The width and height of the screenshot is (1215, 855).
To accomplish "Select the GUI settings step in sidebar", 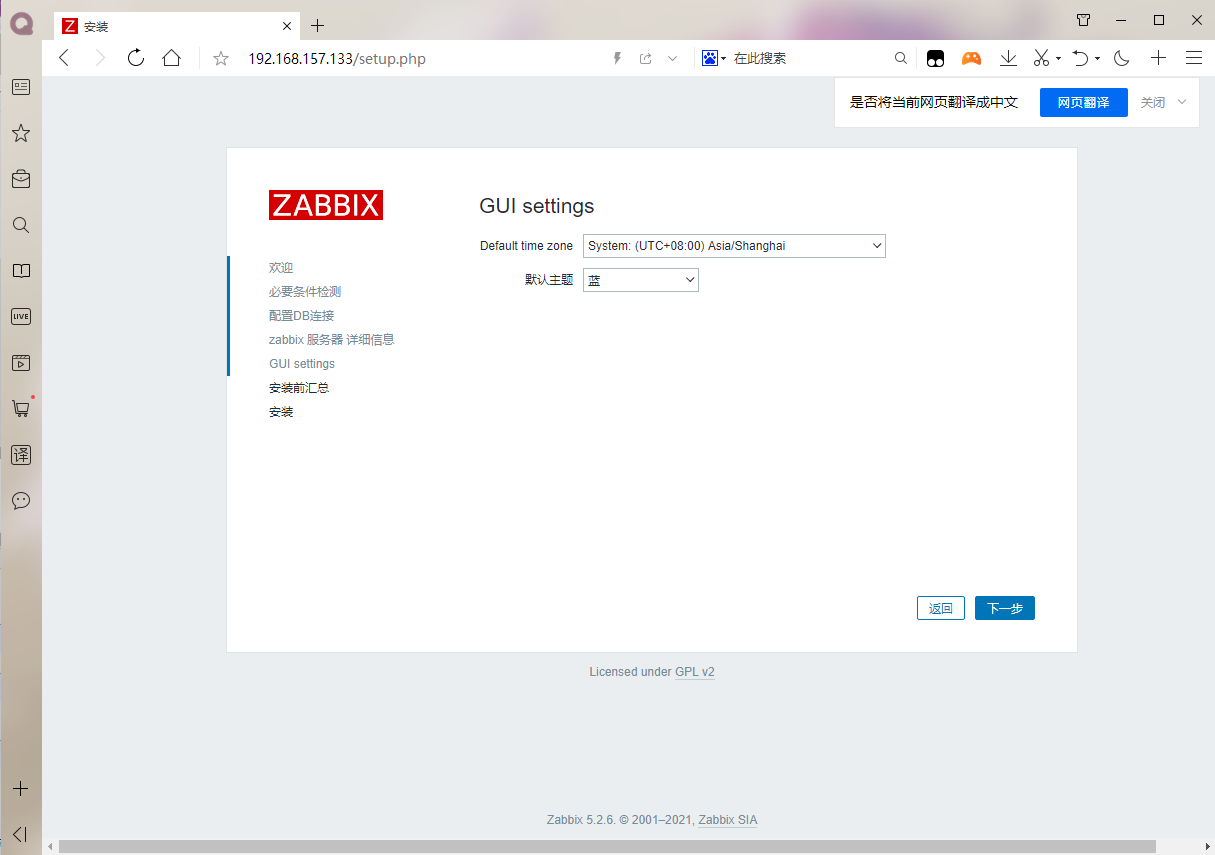I will pos(302,364).
